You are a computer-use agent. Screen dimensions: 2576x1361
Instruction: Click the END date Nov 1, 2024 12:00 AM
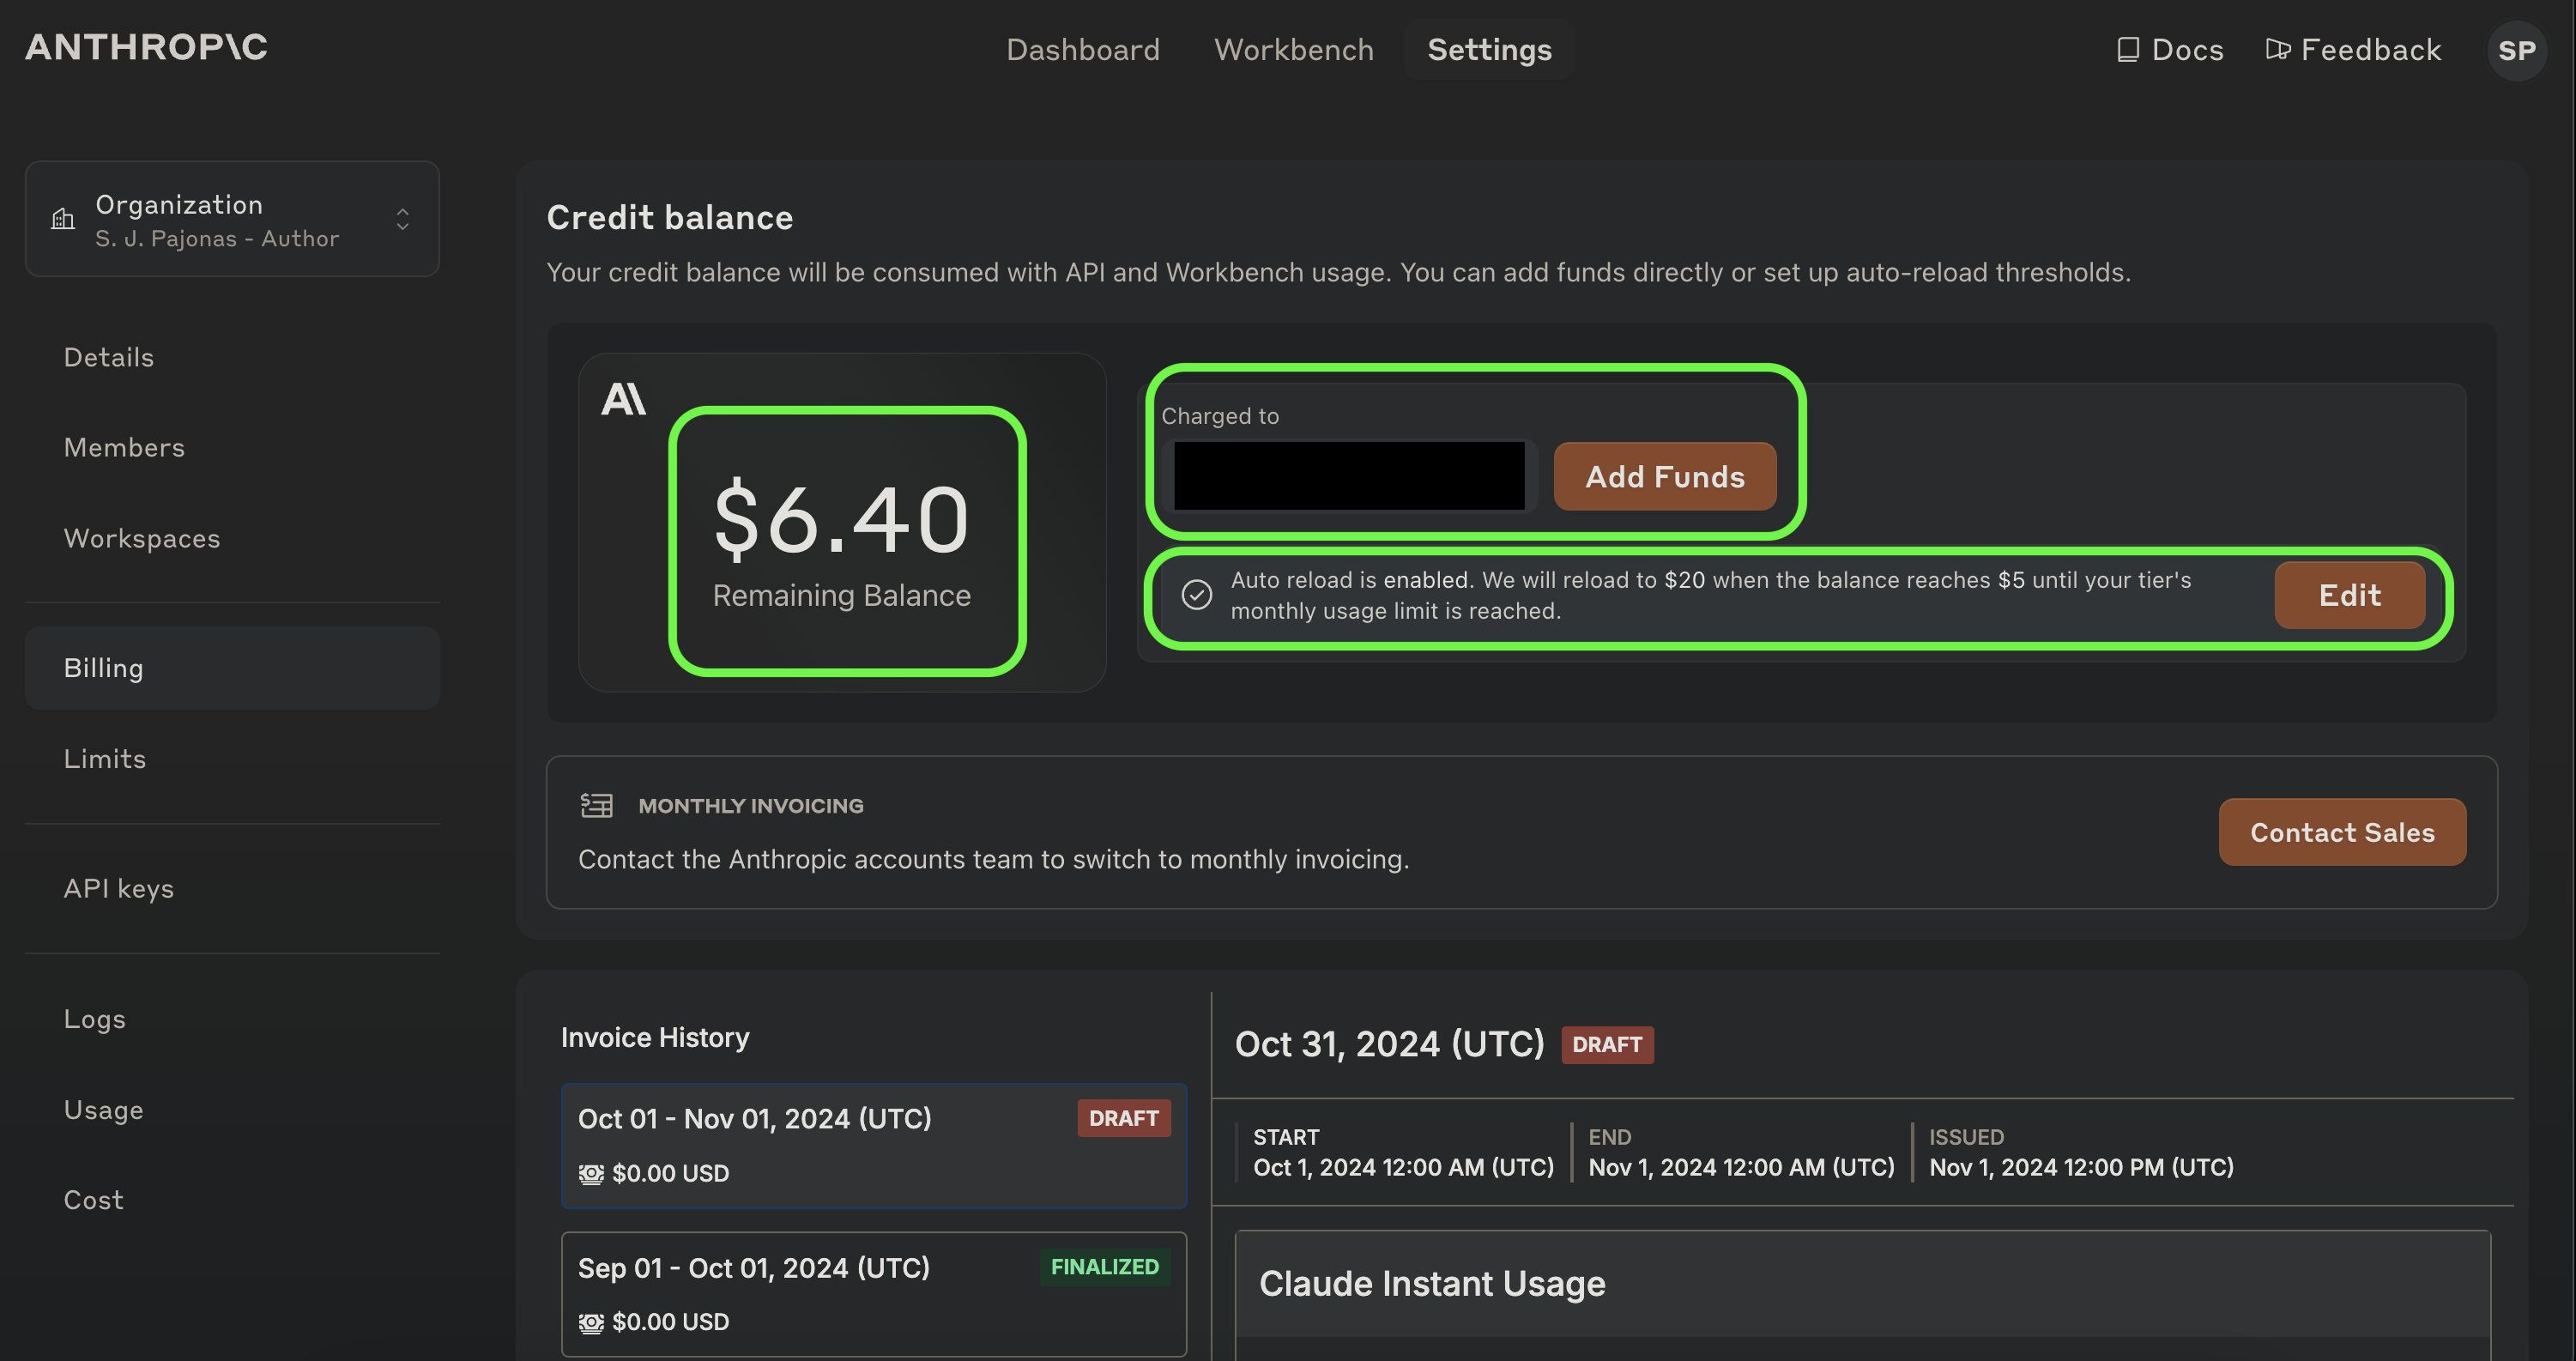pos(1741,1167)
